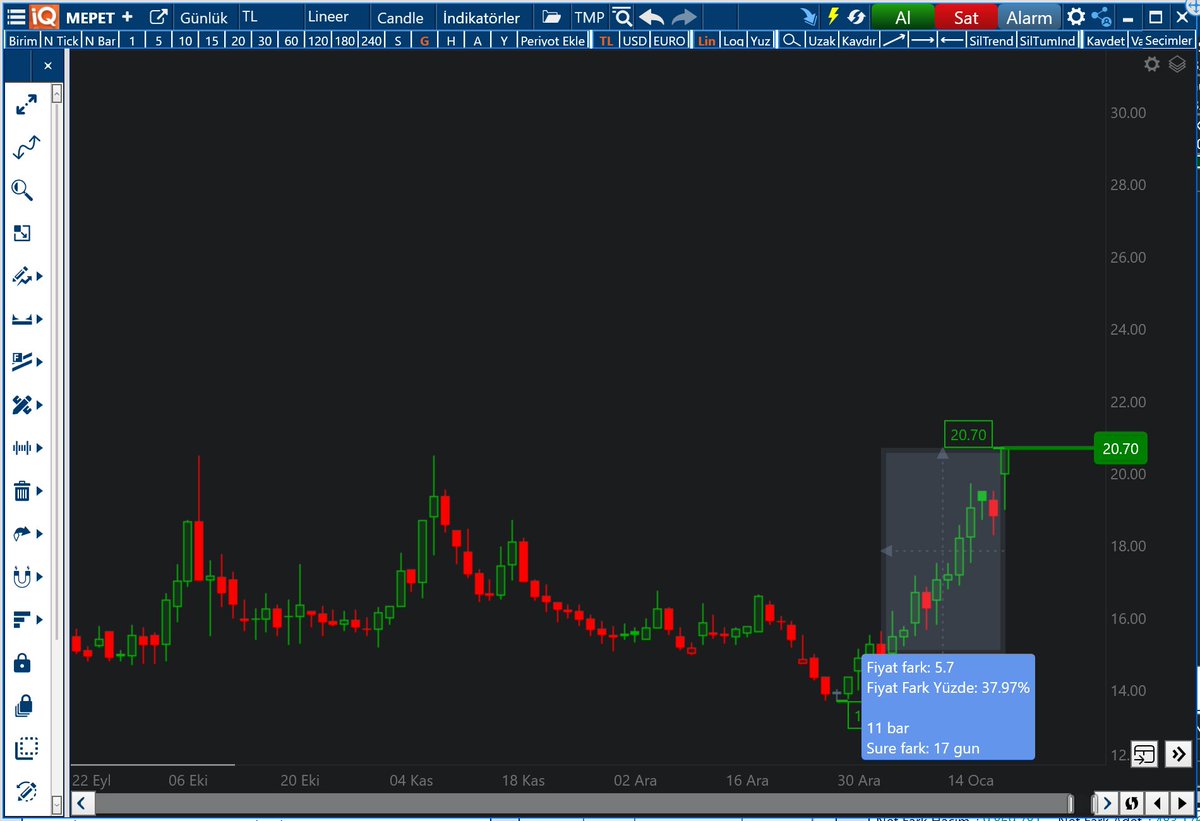Image resolution: width=1200 pixels, height=821 pixels.
Task: Switch currency to EURO
Action: [668, 41]
